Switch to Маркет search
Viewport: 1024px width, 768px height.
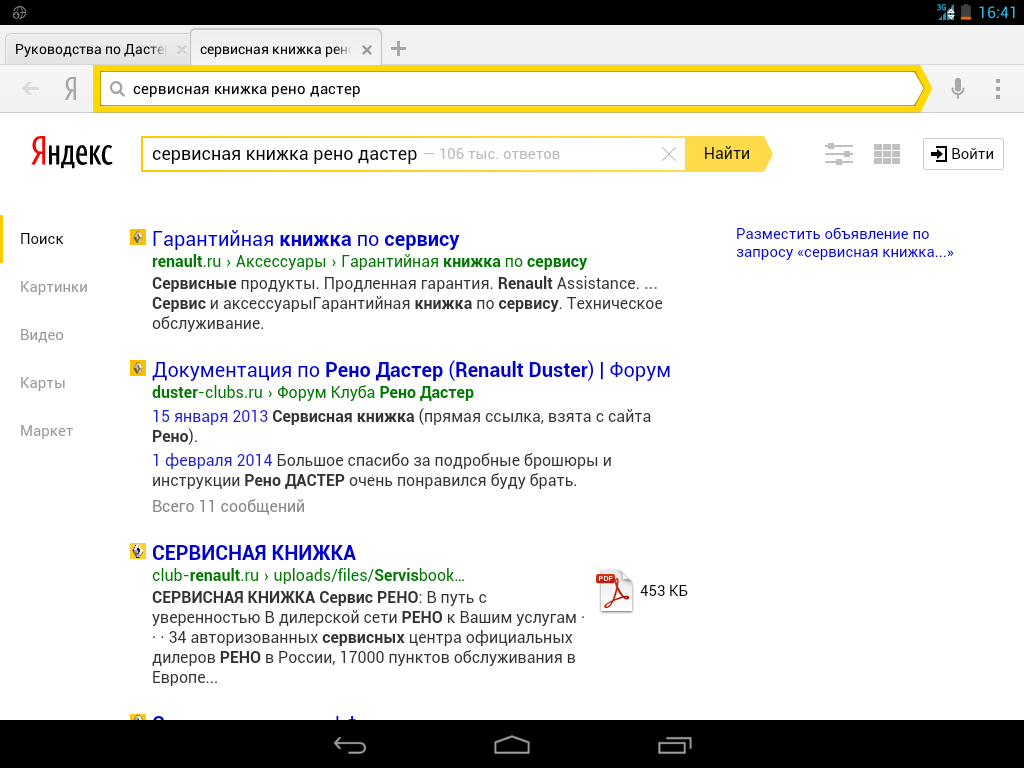(x=46, y=431)
